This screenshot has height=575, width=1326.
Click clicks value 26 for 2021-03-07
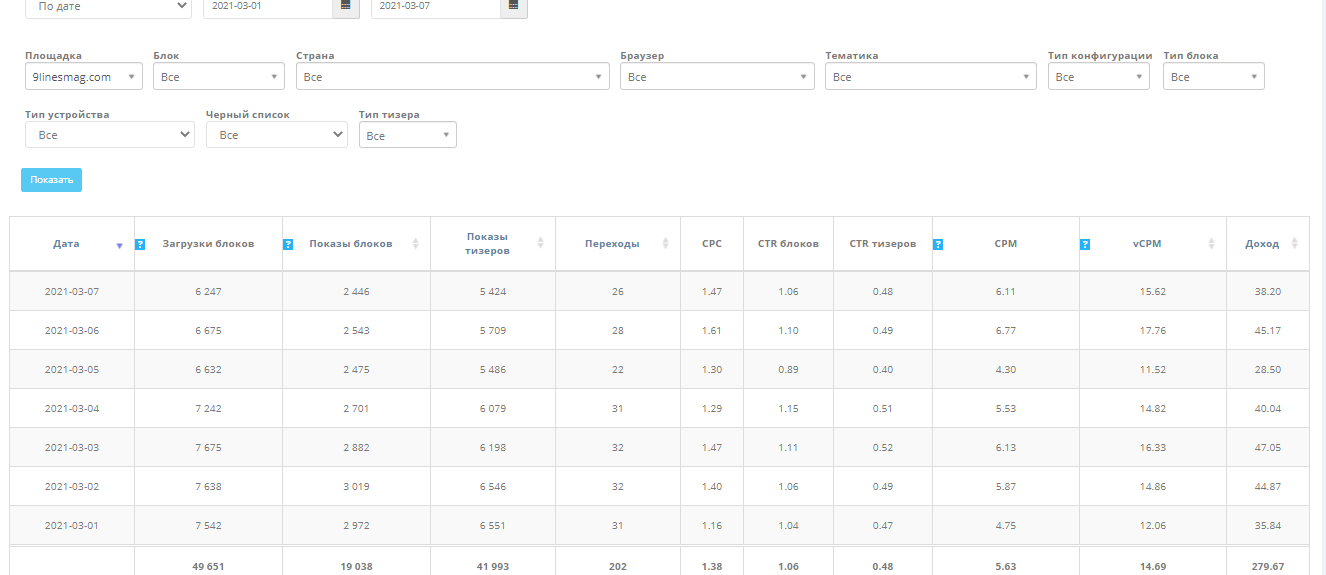[x=618, y=292]
